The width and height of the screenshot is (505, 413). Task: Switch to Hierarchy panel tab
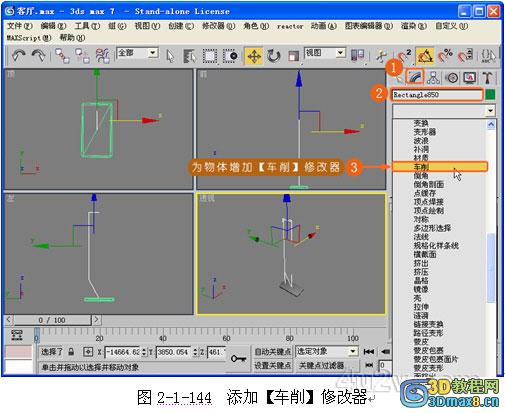coord(433,77)
